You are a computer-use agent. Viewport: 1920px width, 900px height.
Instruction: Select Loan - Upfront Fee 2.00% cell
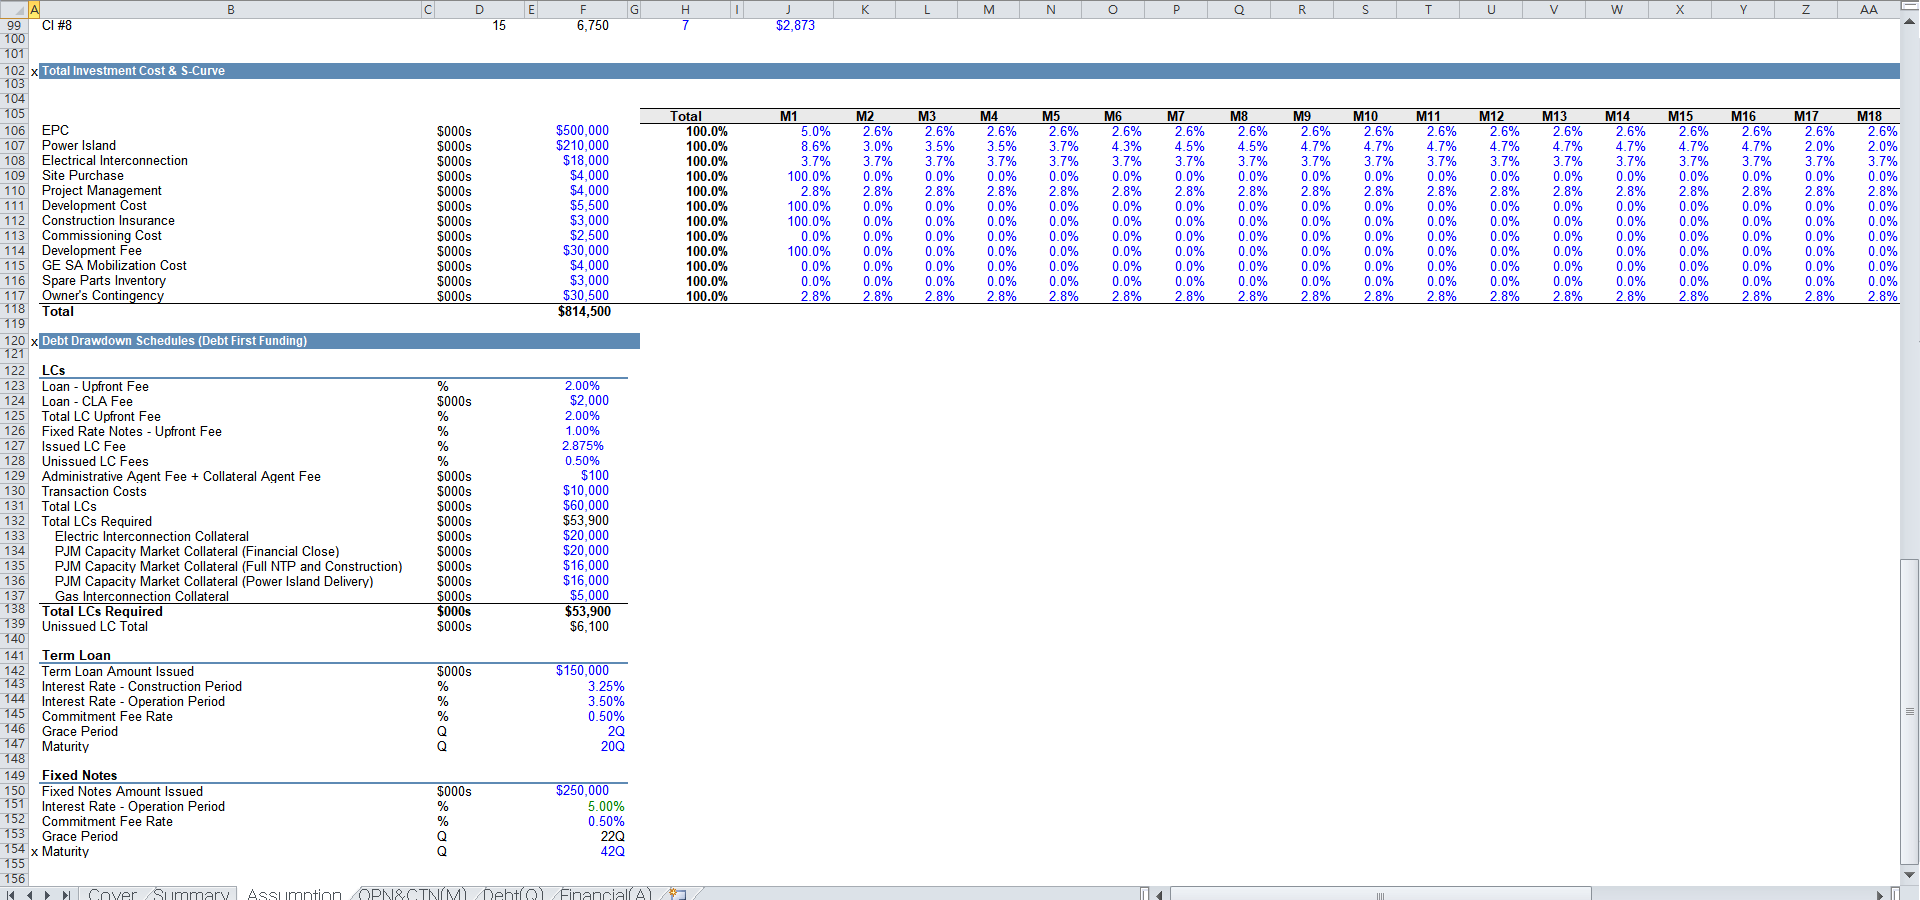(582, 386)
